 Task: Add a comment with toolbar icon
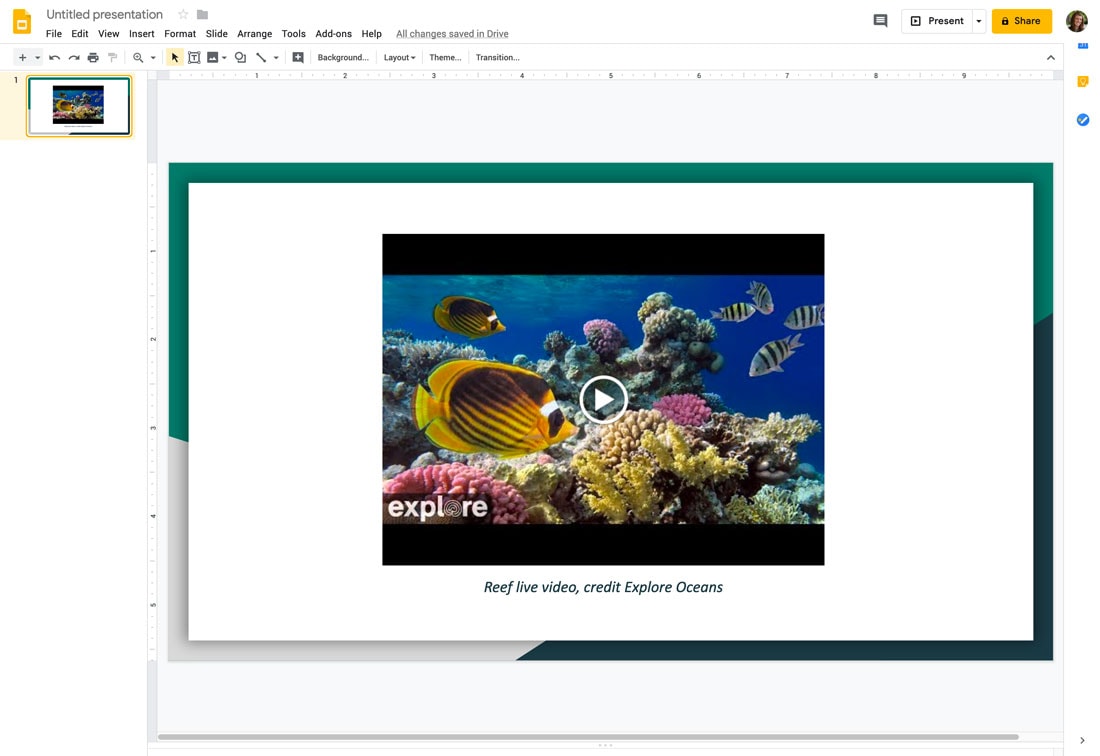tap(298, 58)
